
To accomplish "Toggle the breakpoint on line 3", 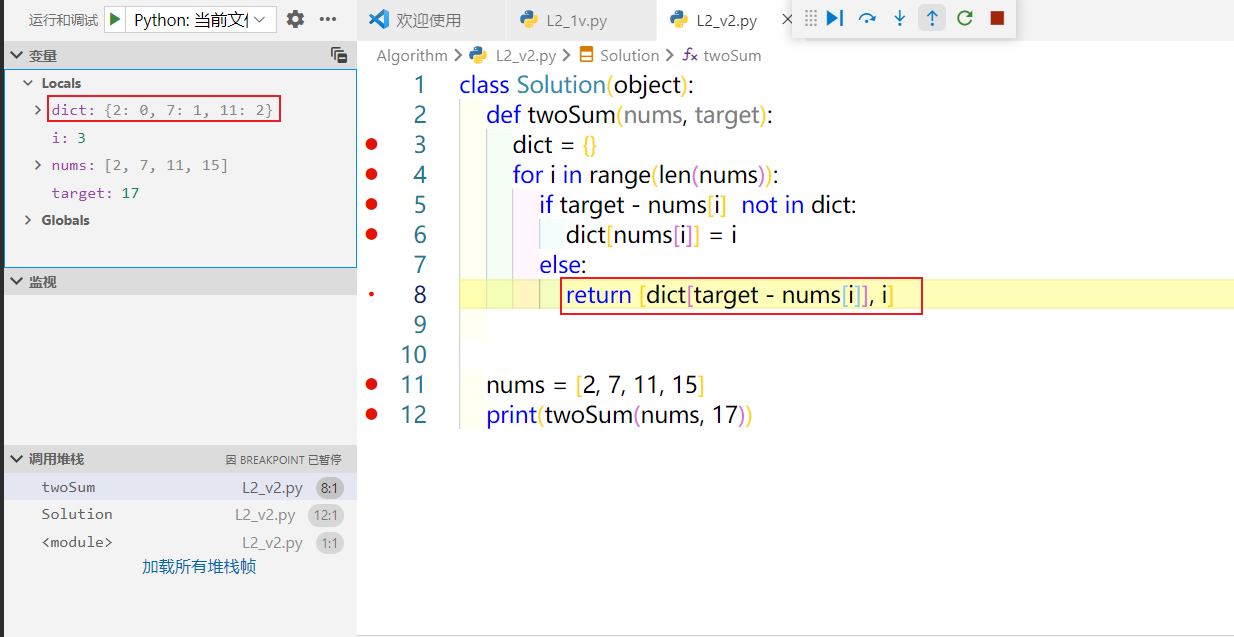I will 372,145.
